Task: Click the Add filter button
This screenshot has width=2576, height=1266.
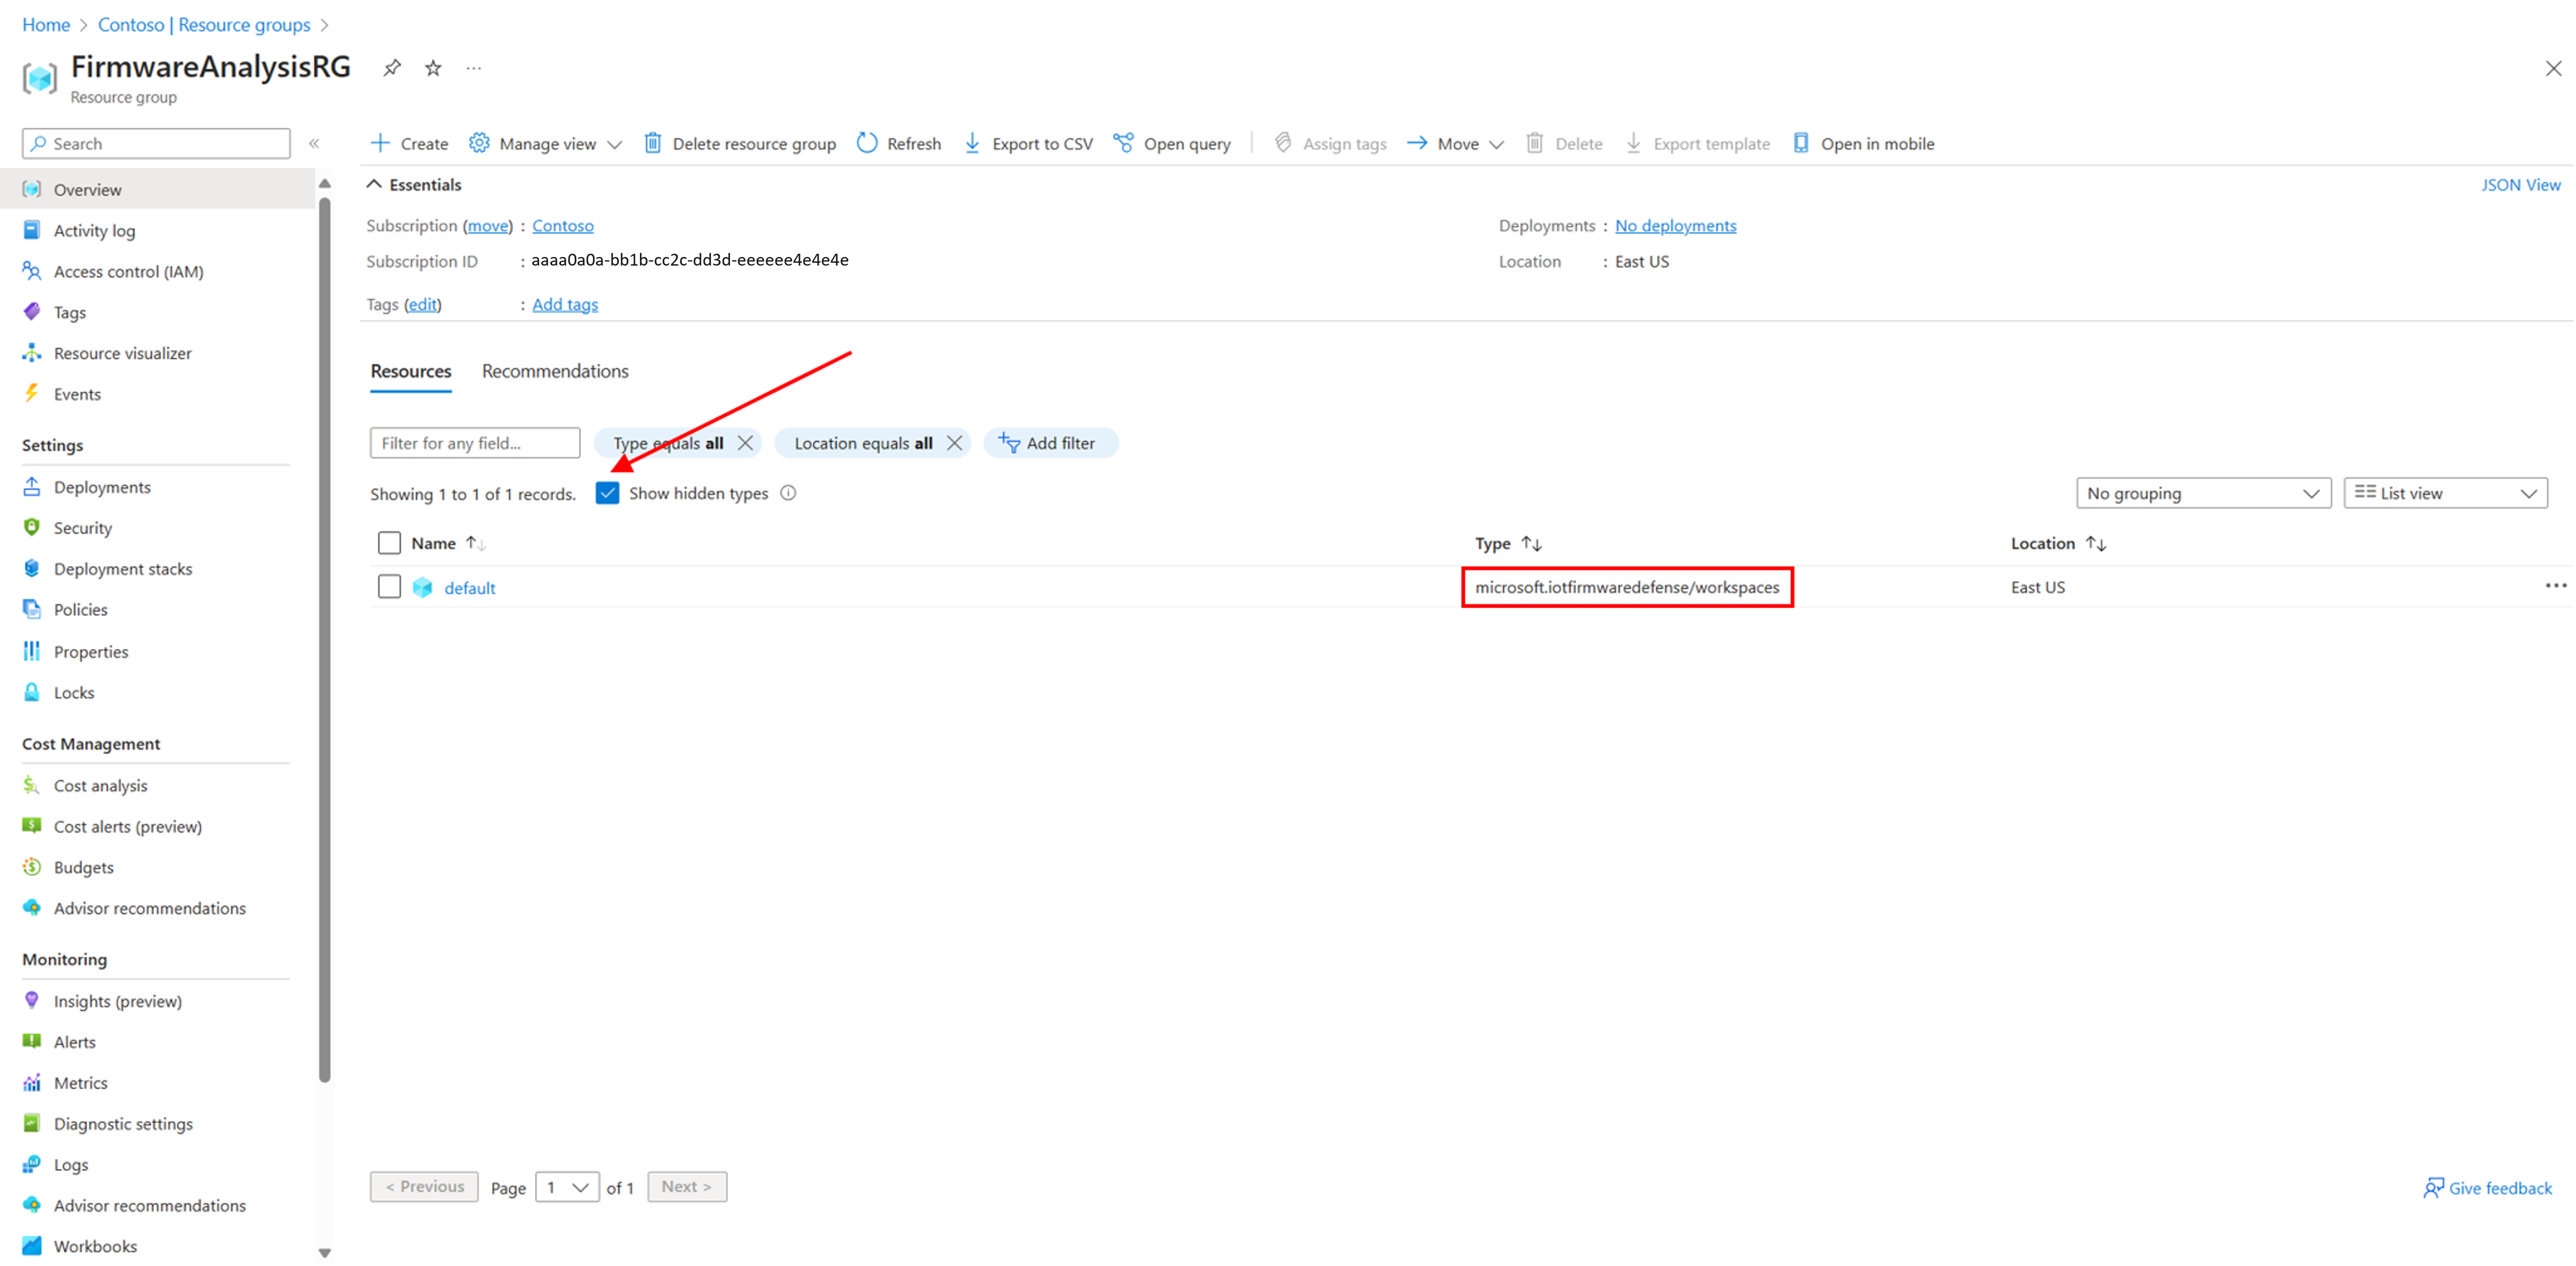Action: [1049, 443]
